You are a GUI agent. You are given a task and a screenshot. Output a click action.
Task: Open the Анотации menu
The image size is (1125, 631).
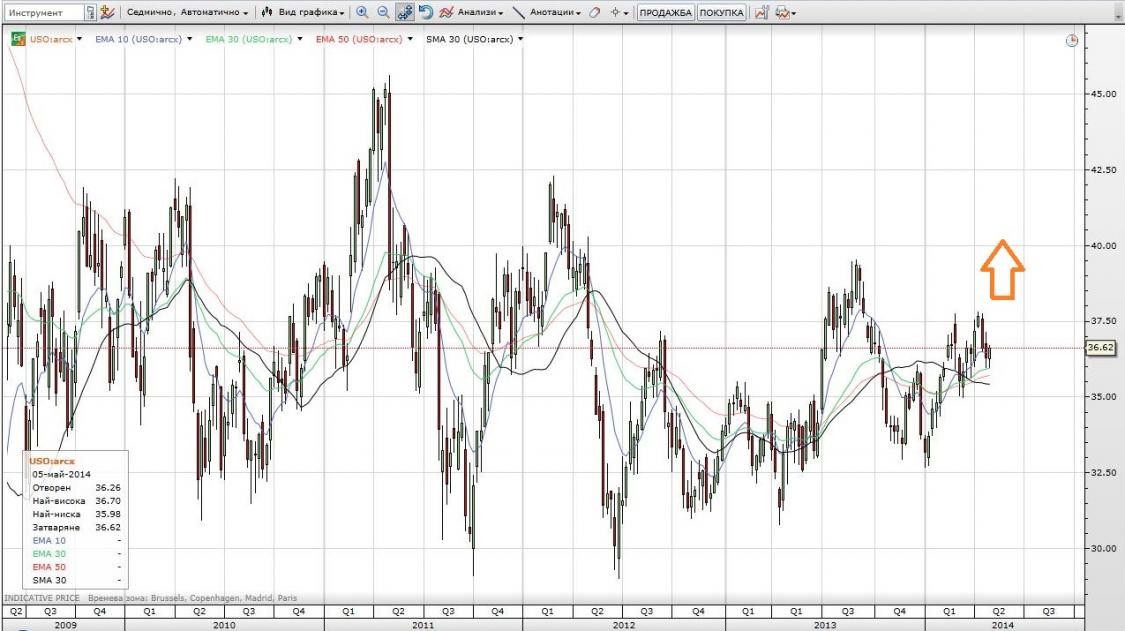click(x=555, y=12)
